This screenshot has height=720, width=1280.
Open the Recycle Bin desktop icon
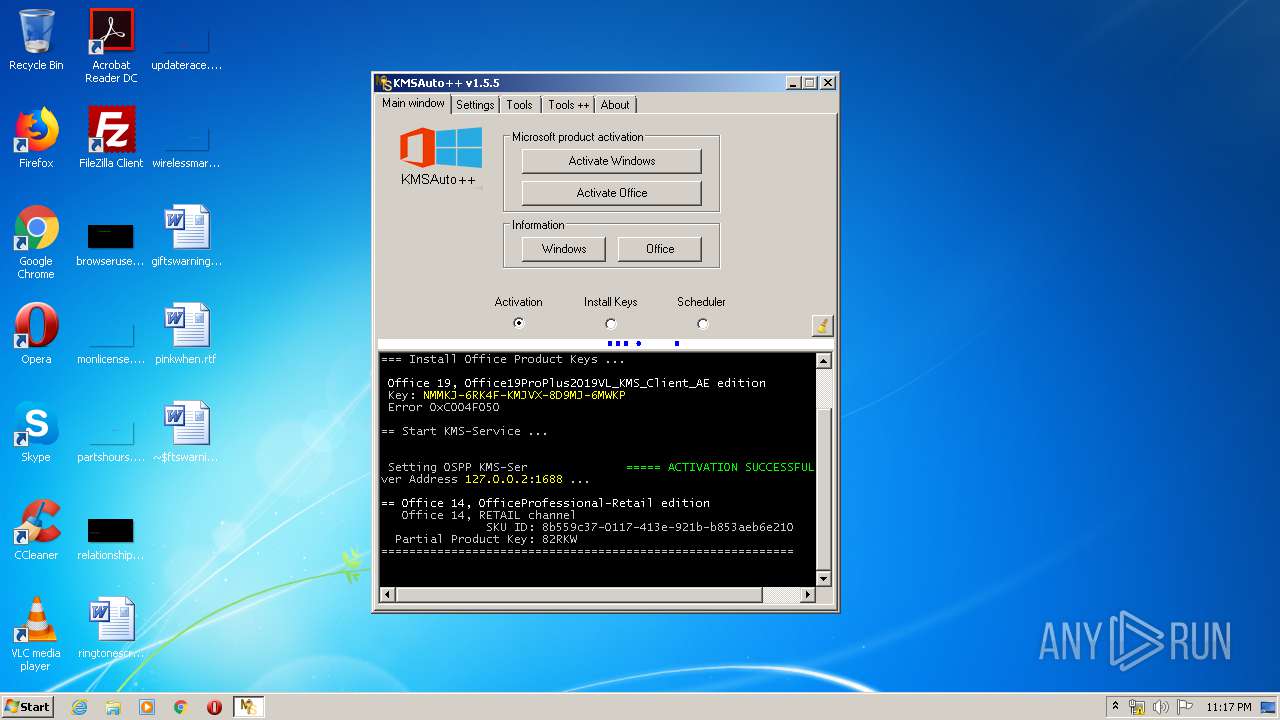pos(36,40)
